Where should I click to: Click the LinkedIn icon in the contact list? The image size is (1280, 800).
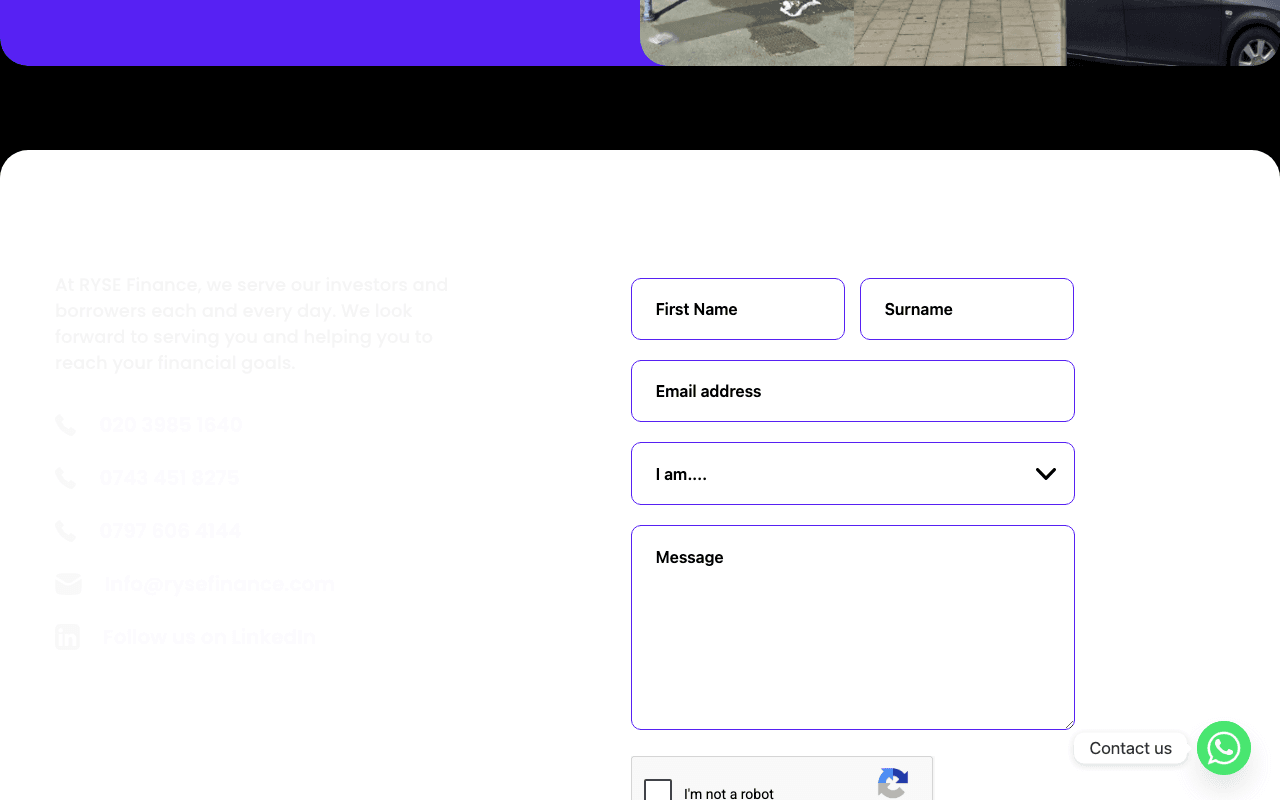click(67, 636)
